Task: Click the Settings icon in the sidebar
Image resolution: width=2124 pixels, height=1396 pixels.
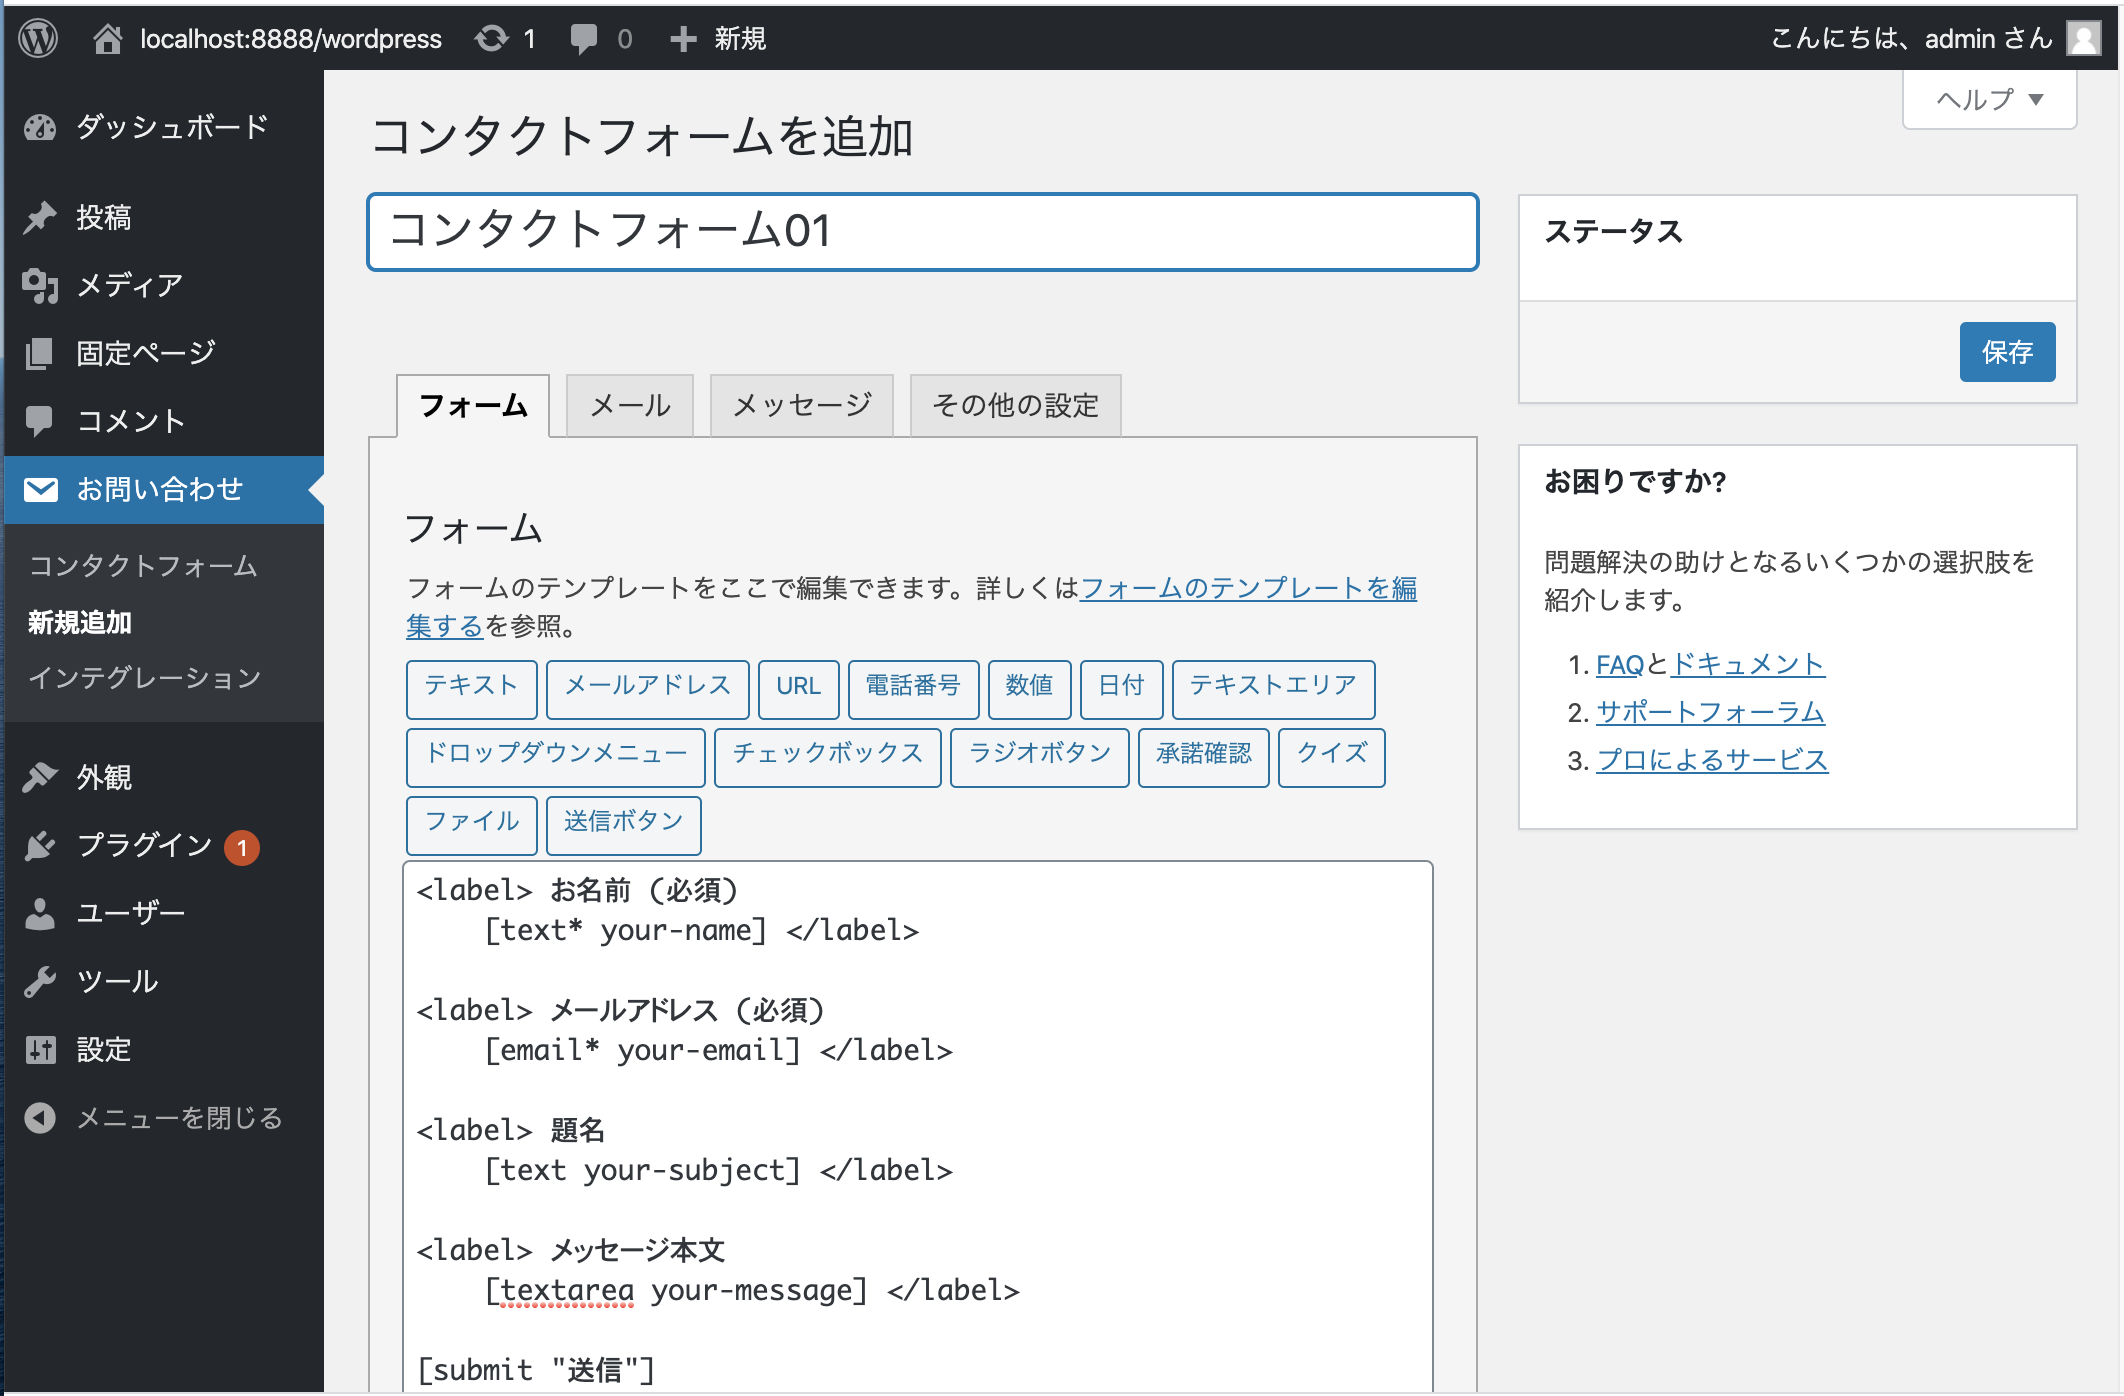Action: point(40,1049)
